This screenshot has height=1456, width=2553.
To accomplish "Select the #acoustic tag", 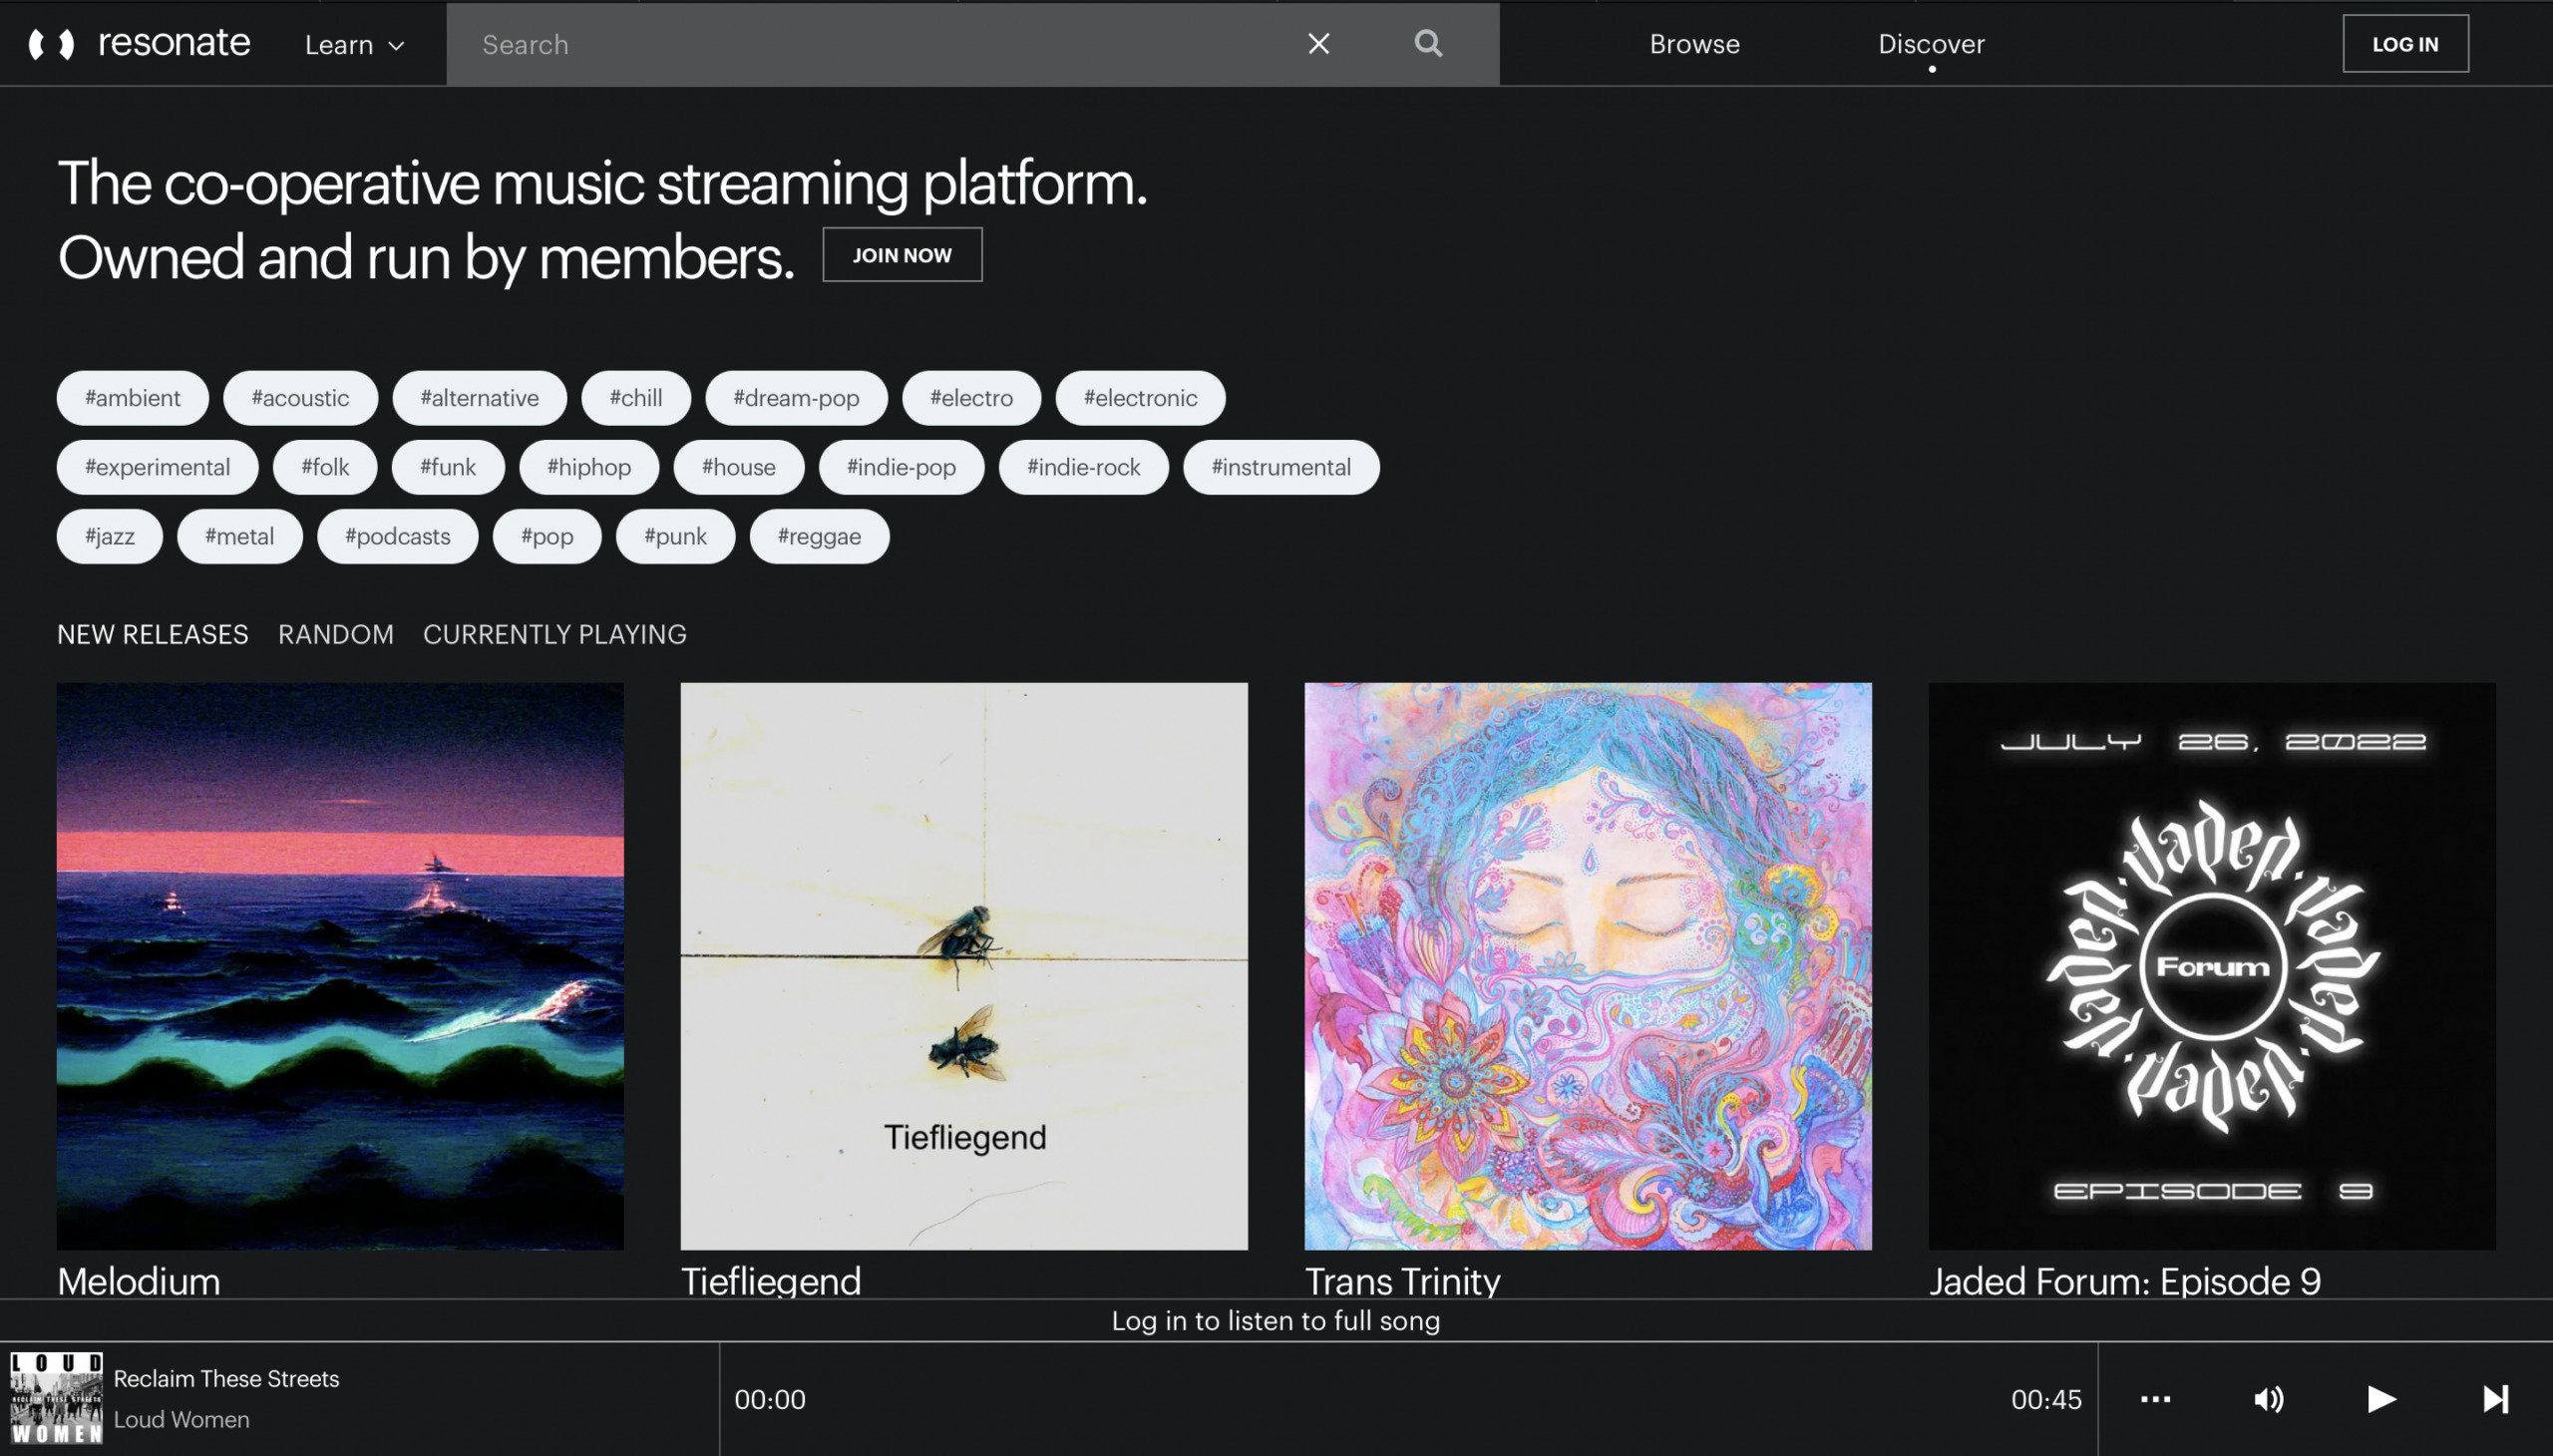I will [300, 398].
